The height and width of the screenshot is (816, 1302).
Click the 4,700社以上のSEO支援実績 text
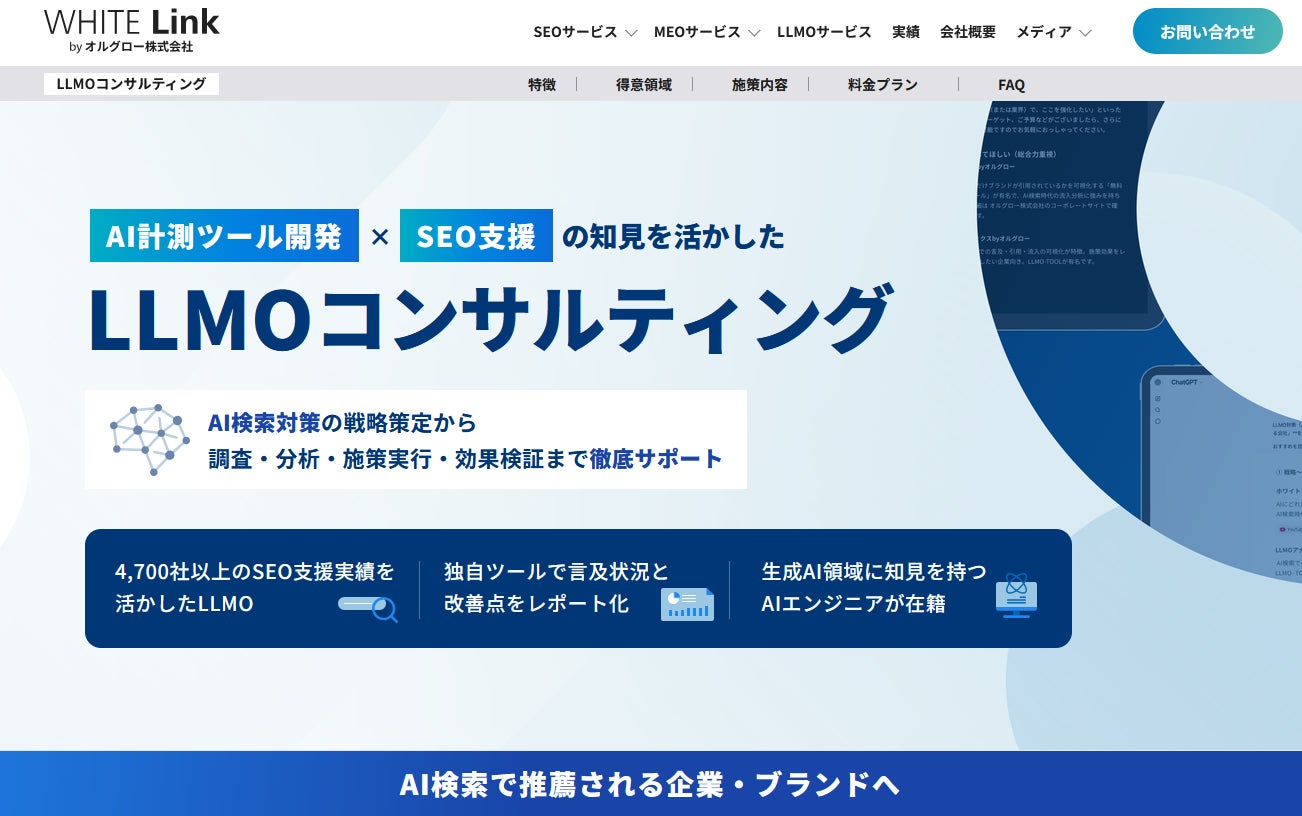pyautogui.click(x=255, y=572)
